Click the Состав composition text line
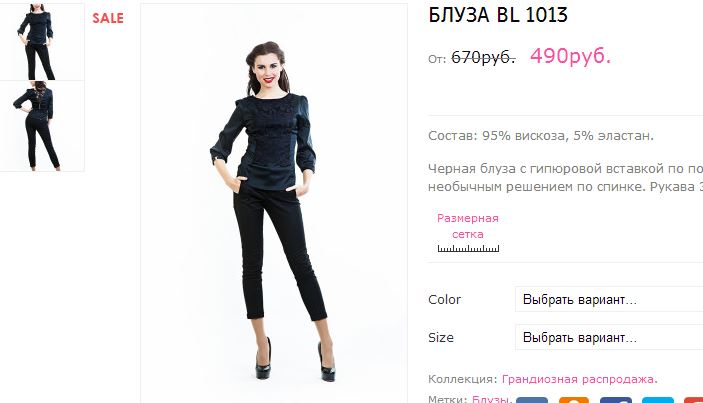 click(541, 135)
